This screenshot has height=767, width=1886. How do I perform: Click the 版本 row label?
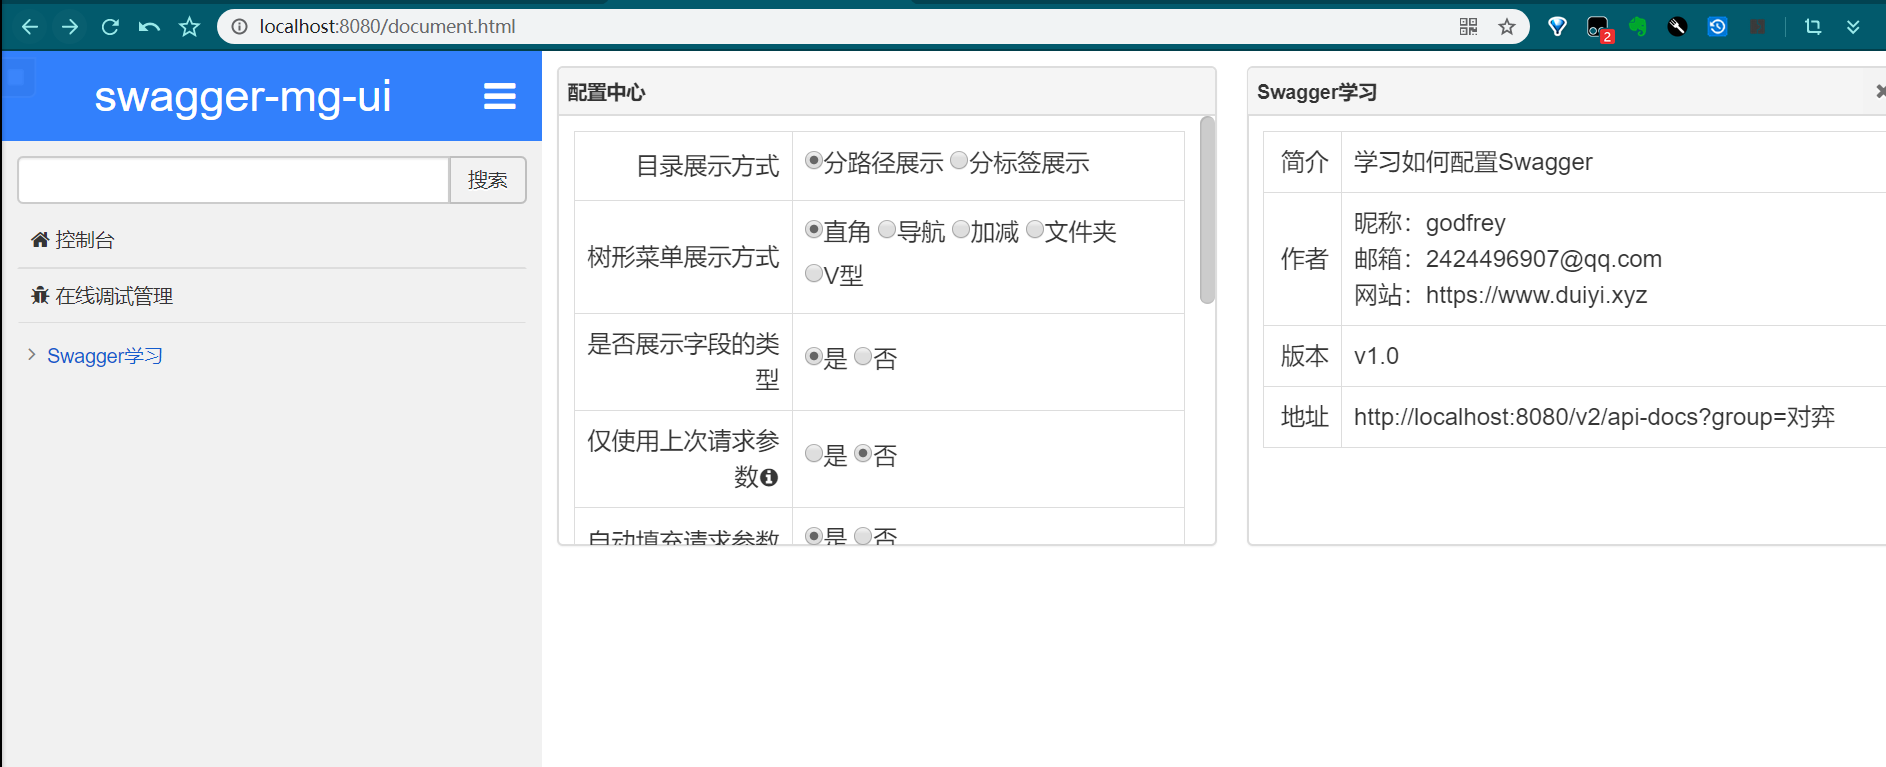pyautogui.click(x=1305, y=356)
